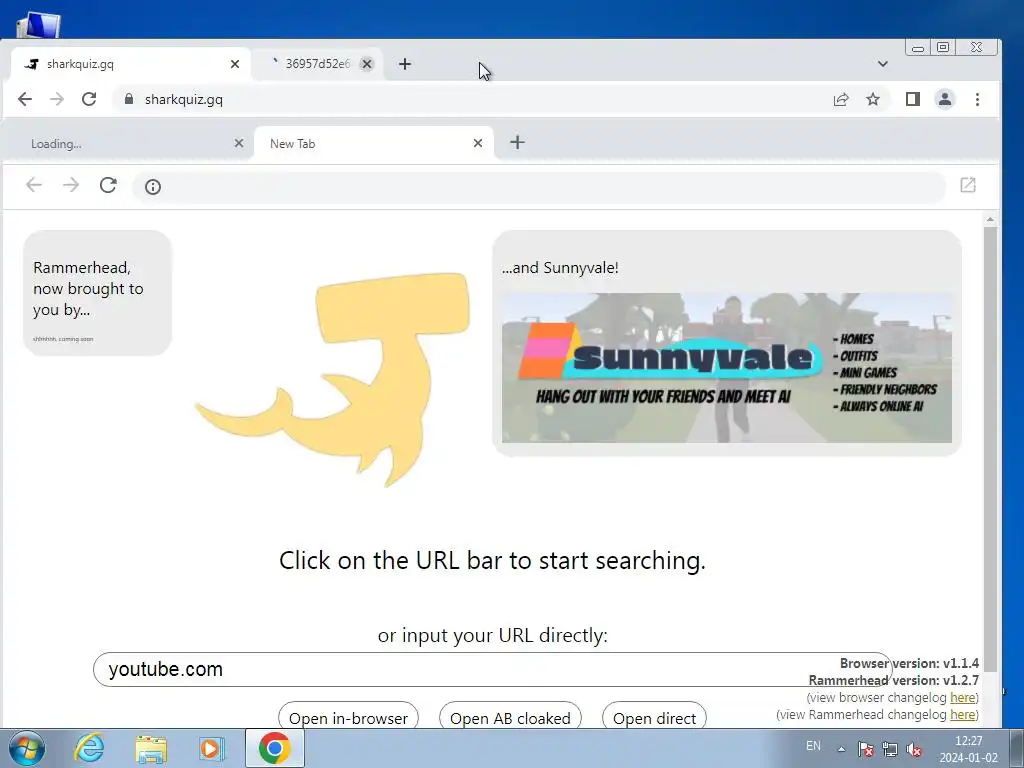This screenshot has width=1024, height=768.
Task: Close the sharkquiz.gq Chrome tab
Action: tap(235, 64)
